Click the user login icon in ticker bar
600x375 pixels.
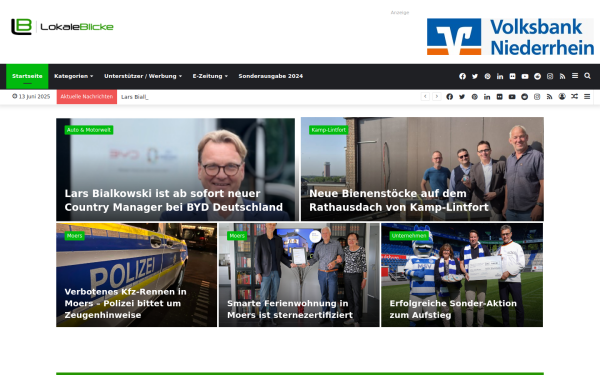[x=562, y=96]
